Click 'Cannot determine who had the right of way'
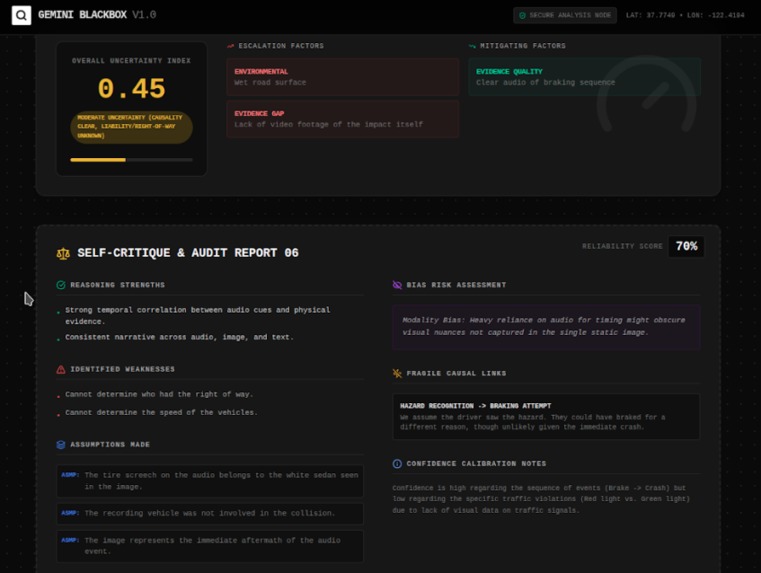The height and width of the screenshot is (573, 761). (159, 394)
